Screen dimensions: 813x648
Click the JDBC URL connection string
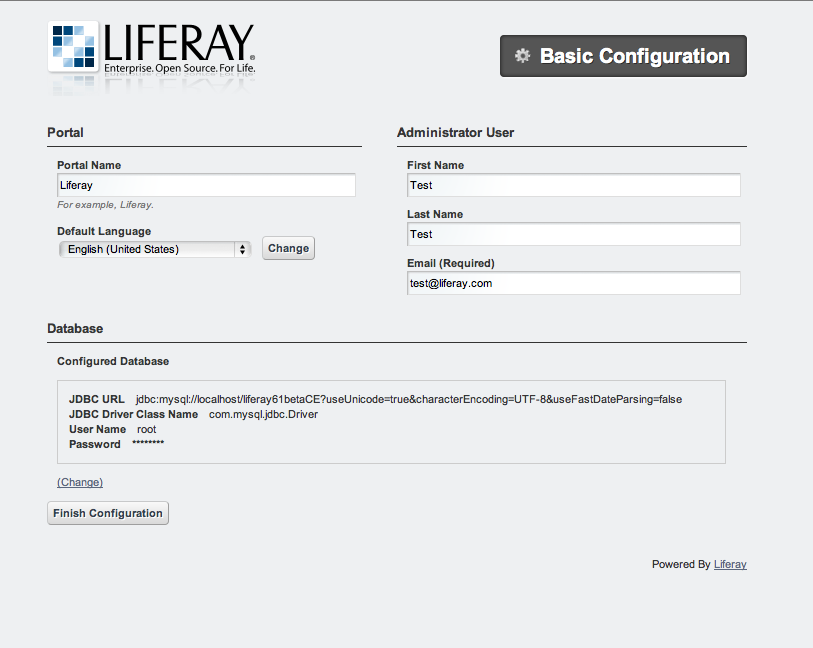[x=408, y=399]
